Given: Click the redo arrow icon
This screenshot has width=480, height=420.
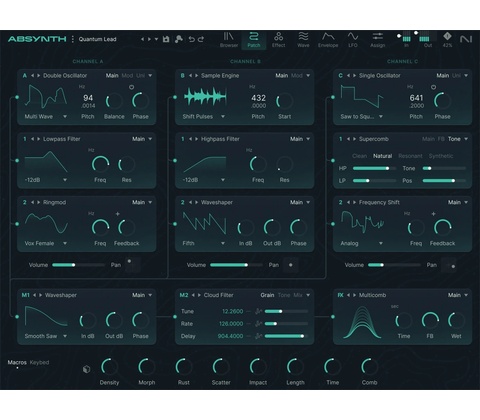Looking at the screenshot, I should coord(201,39).
